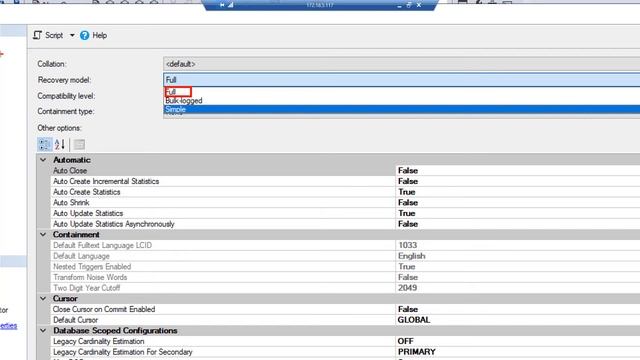
Task: Collapse the Automatic category
Action: pyautogui.click(x=43, y=160)
